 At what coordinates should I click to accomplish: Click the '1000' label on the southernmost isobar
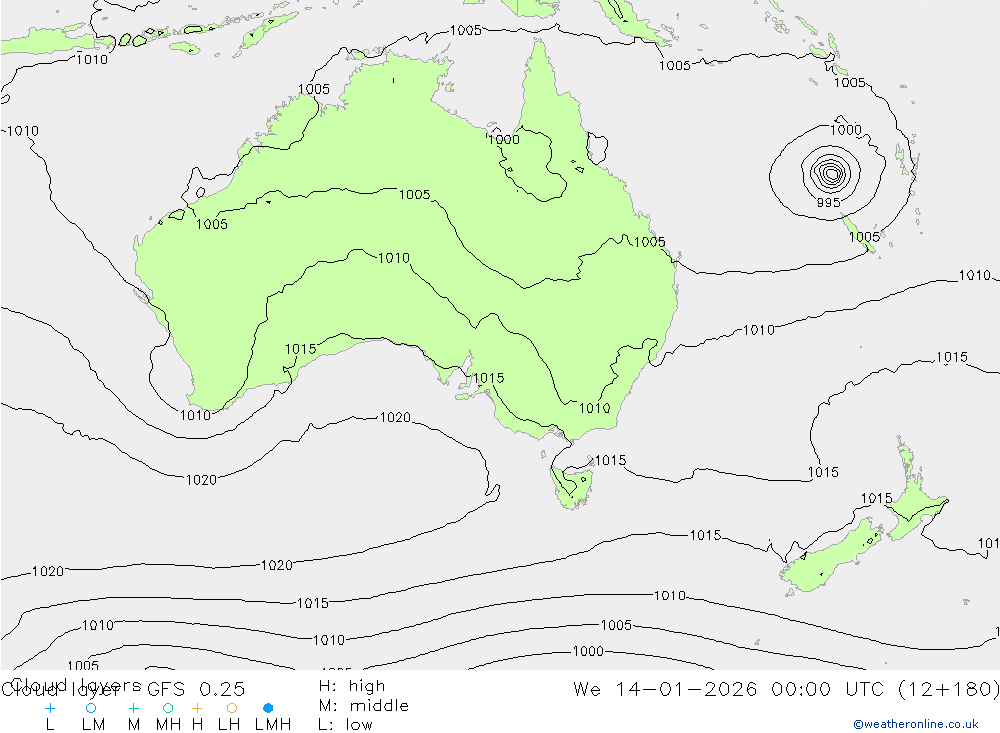587,651
